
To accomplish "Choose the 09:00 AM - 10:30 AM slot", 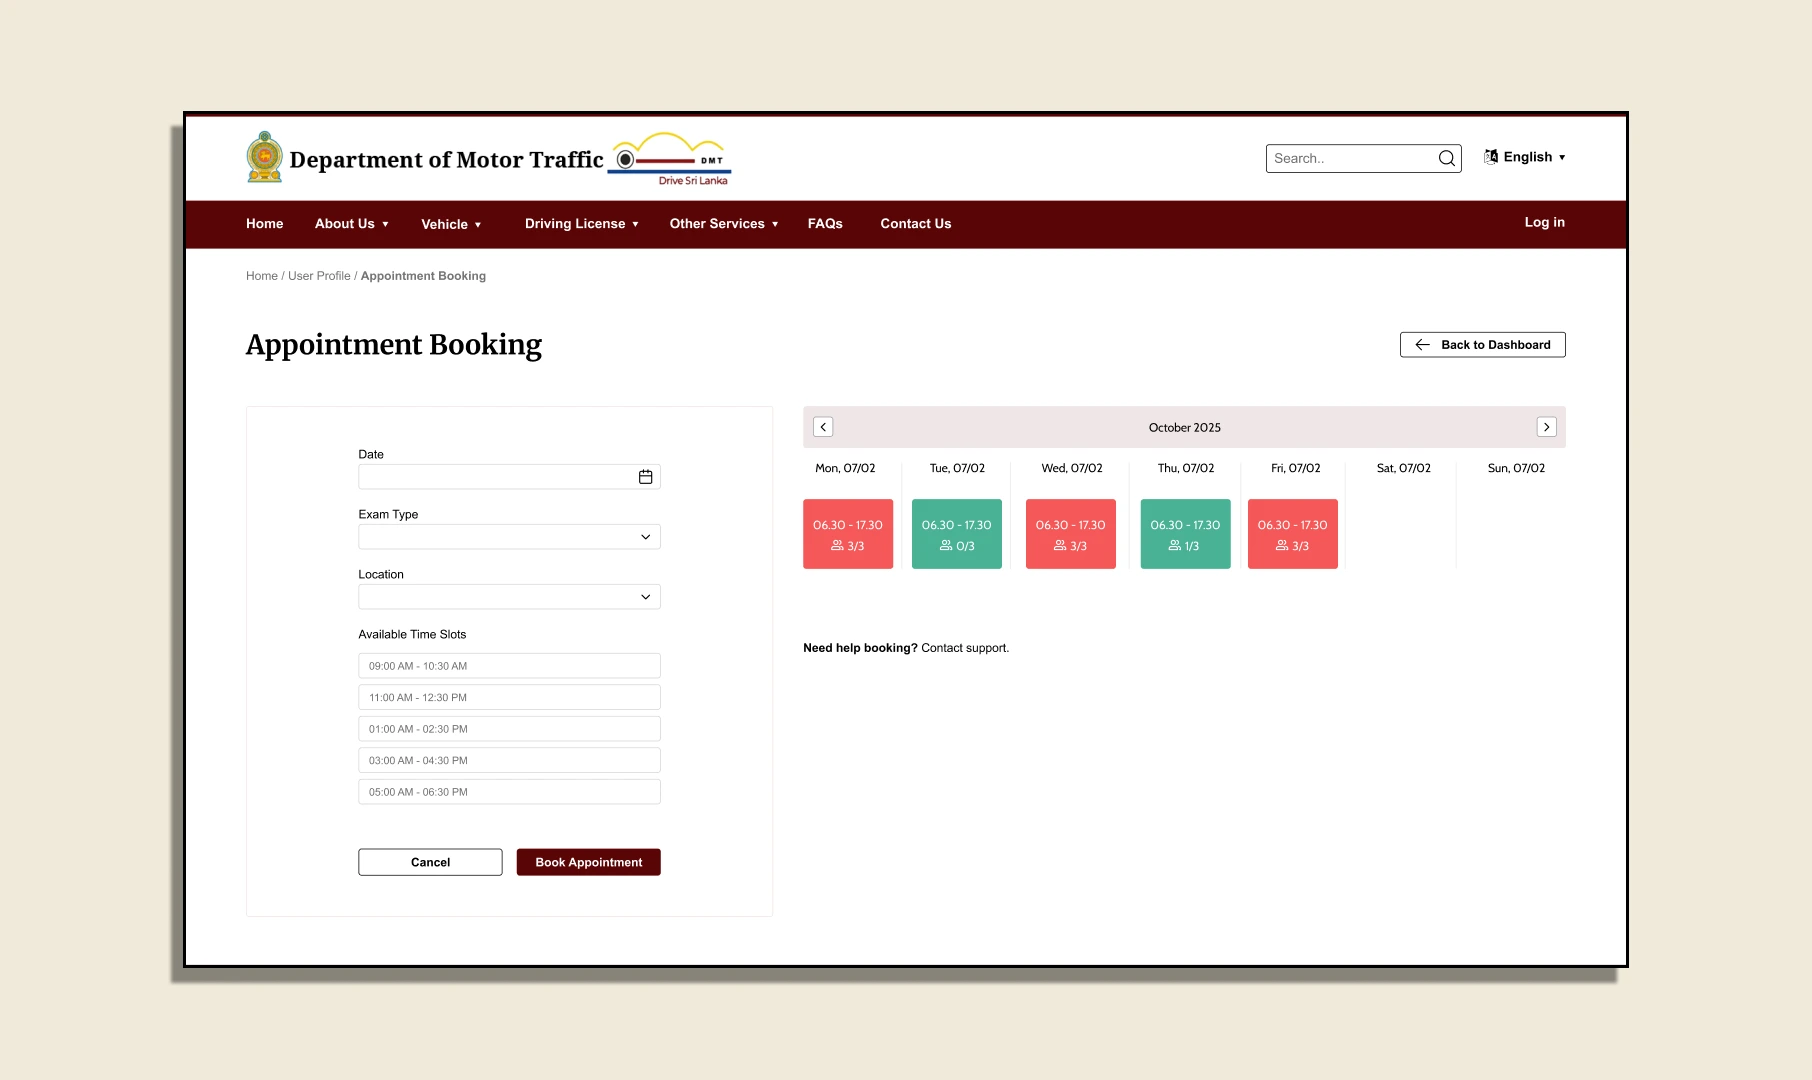I will pyautogui.click(x=509, y=666).
